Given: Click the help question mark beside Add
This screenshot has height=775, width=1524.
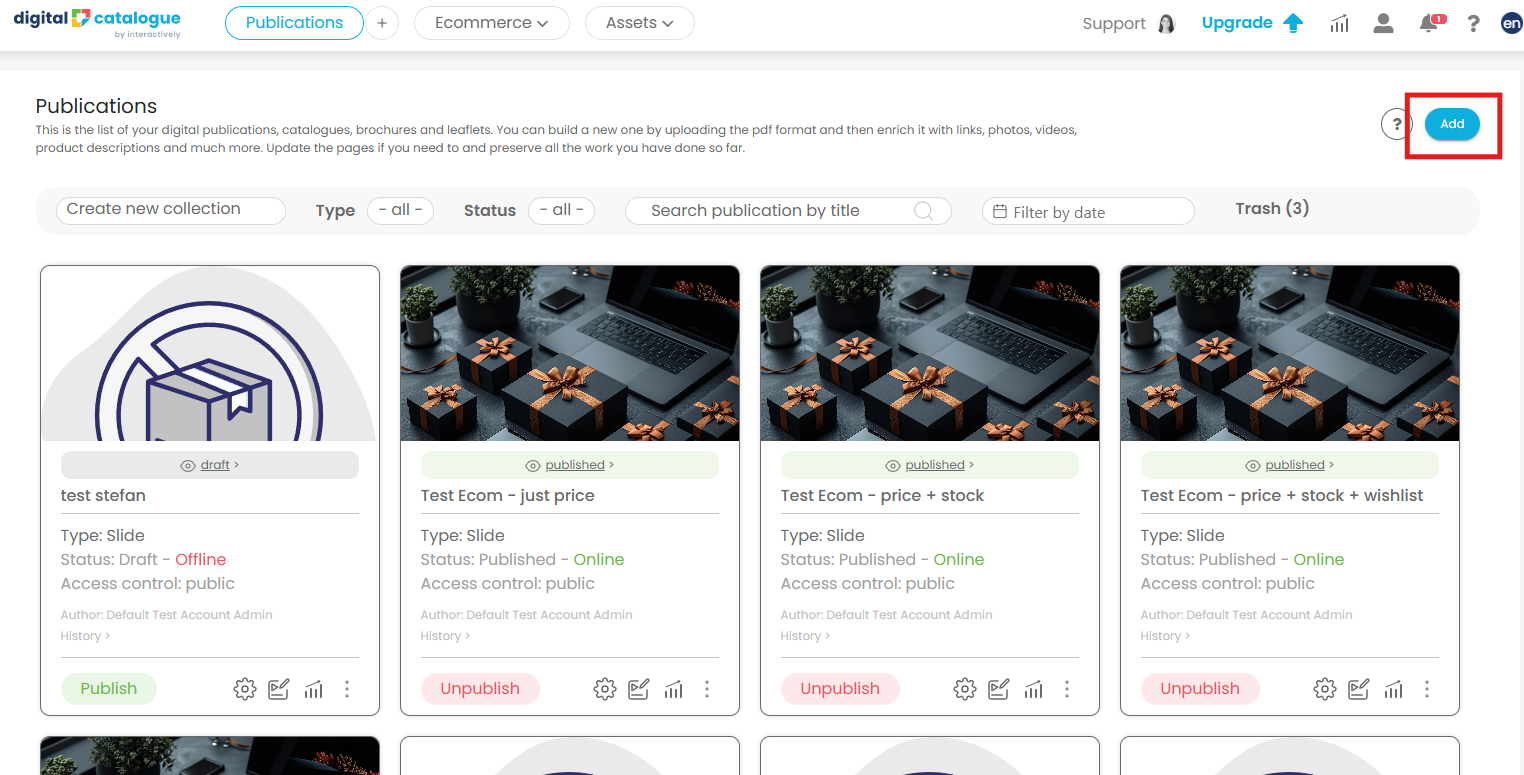Looking at the screenshot, I should (x=1396, y=124).
